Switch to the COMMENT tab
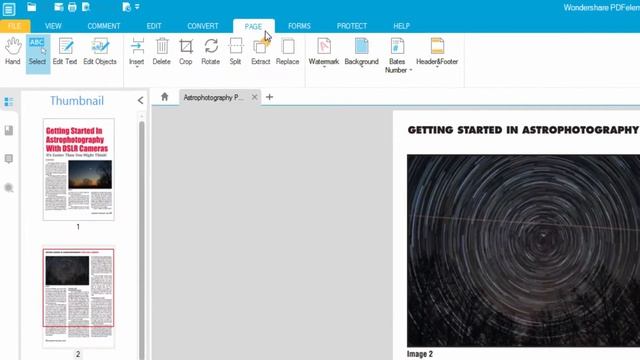 (104, 26)
